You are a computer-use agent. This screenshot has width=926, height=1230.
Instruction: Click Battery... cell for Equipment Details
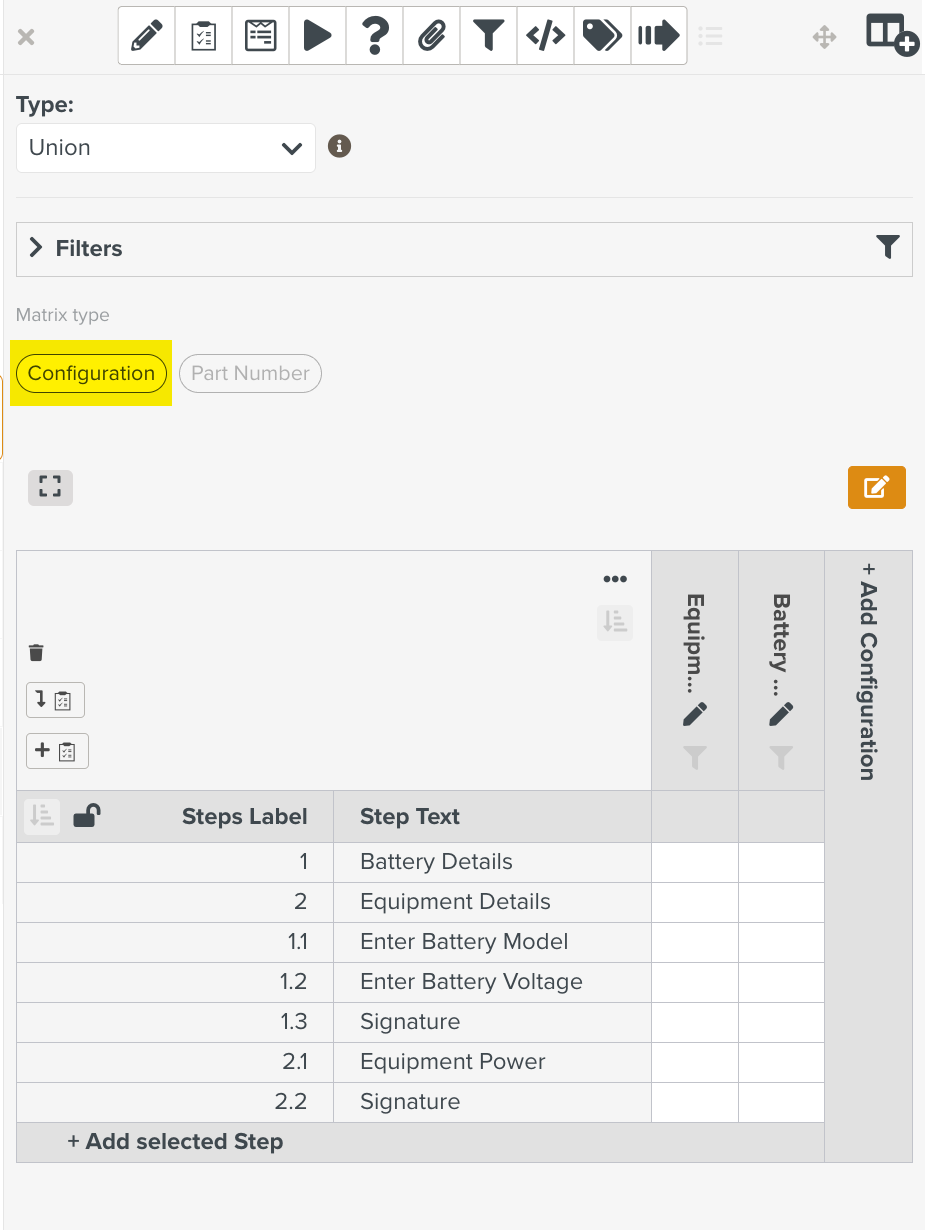pyautogui.click(x=782, y=902)
